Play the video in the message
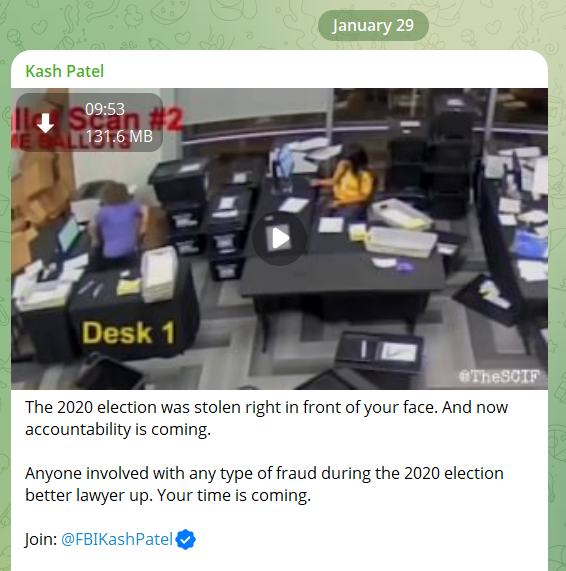The height and width of the screenshot is (571, 566). click(x=279, y=239)
